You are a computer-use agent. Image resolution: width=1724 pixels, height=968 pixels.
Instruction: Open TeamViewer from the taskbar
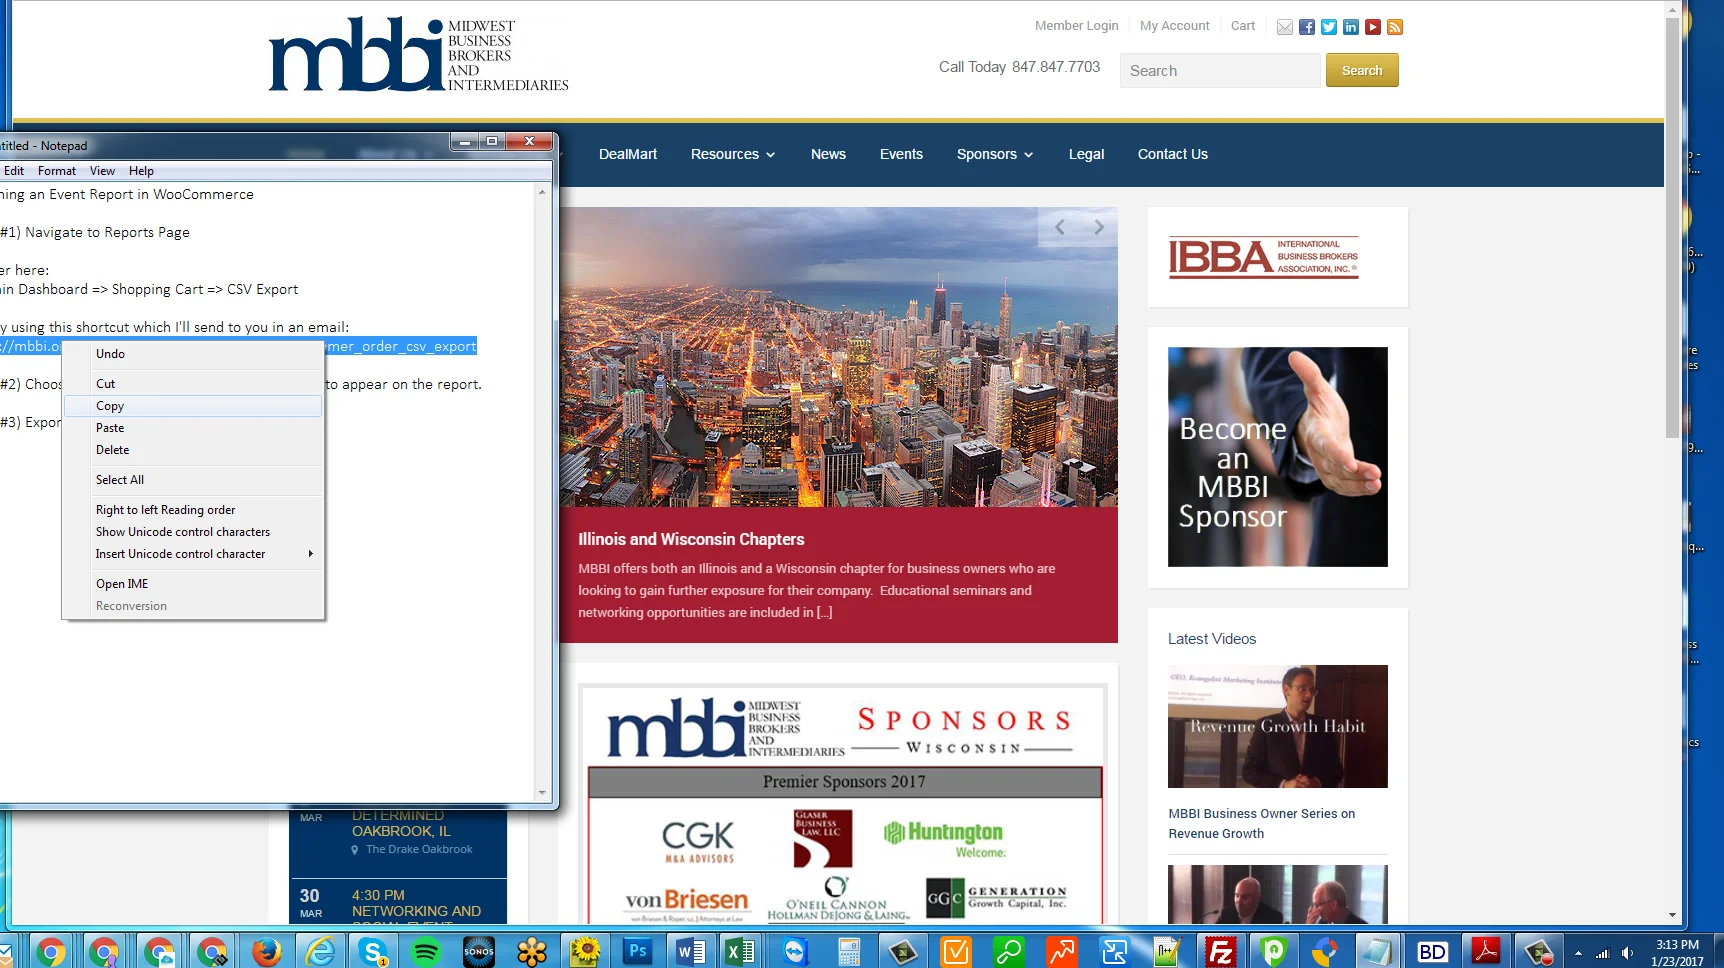point(795,951)
